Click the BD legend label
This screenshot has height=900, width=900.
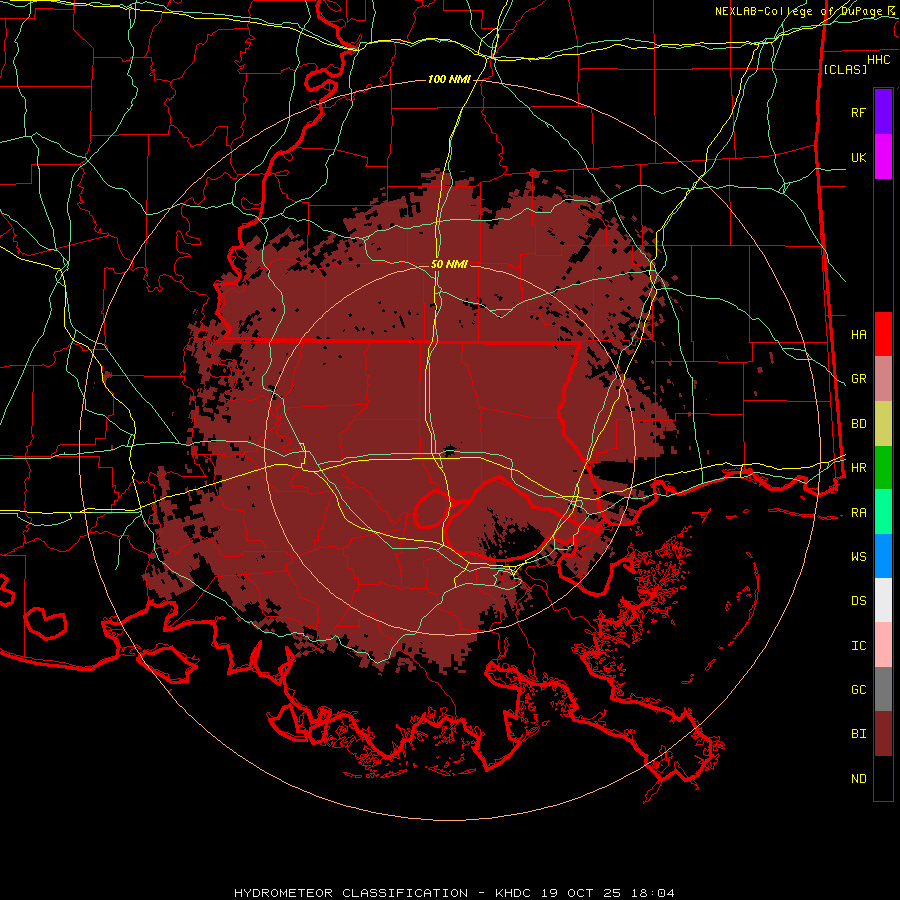(x=858, y=424)
